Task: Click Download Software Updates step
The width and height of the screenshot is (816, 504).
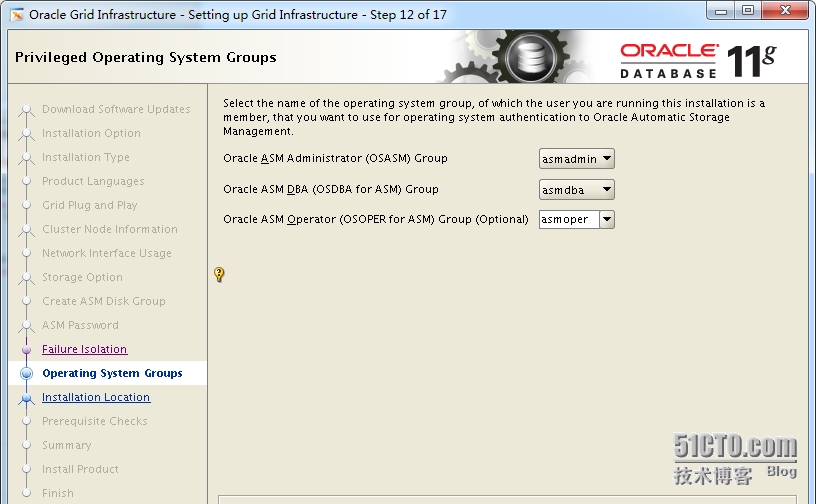Action: 116,109
